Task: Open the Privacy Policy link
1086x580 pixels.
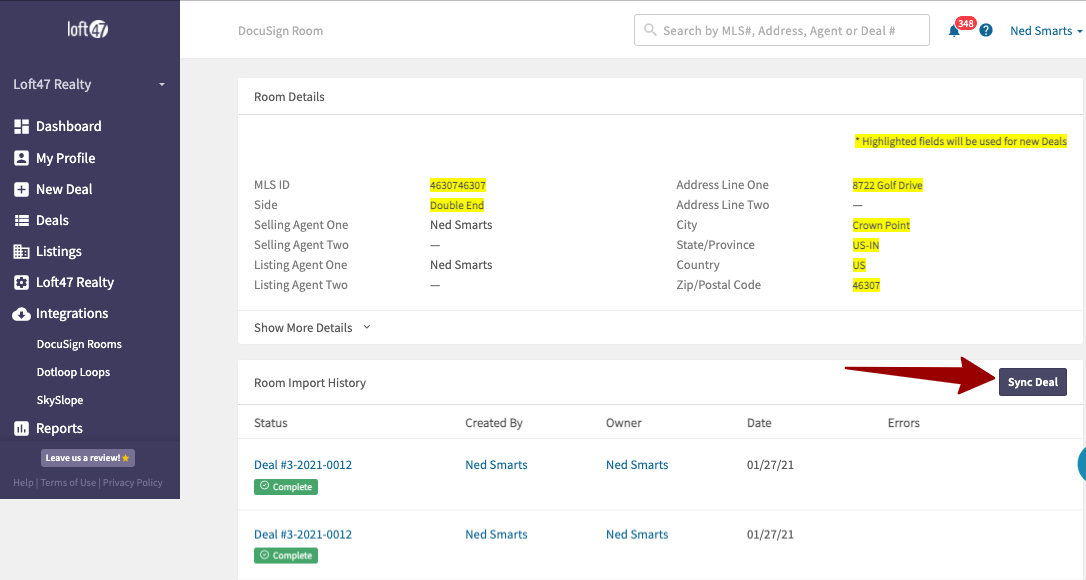Action: (x=132, y=483)
